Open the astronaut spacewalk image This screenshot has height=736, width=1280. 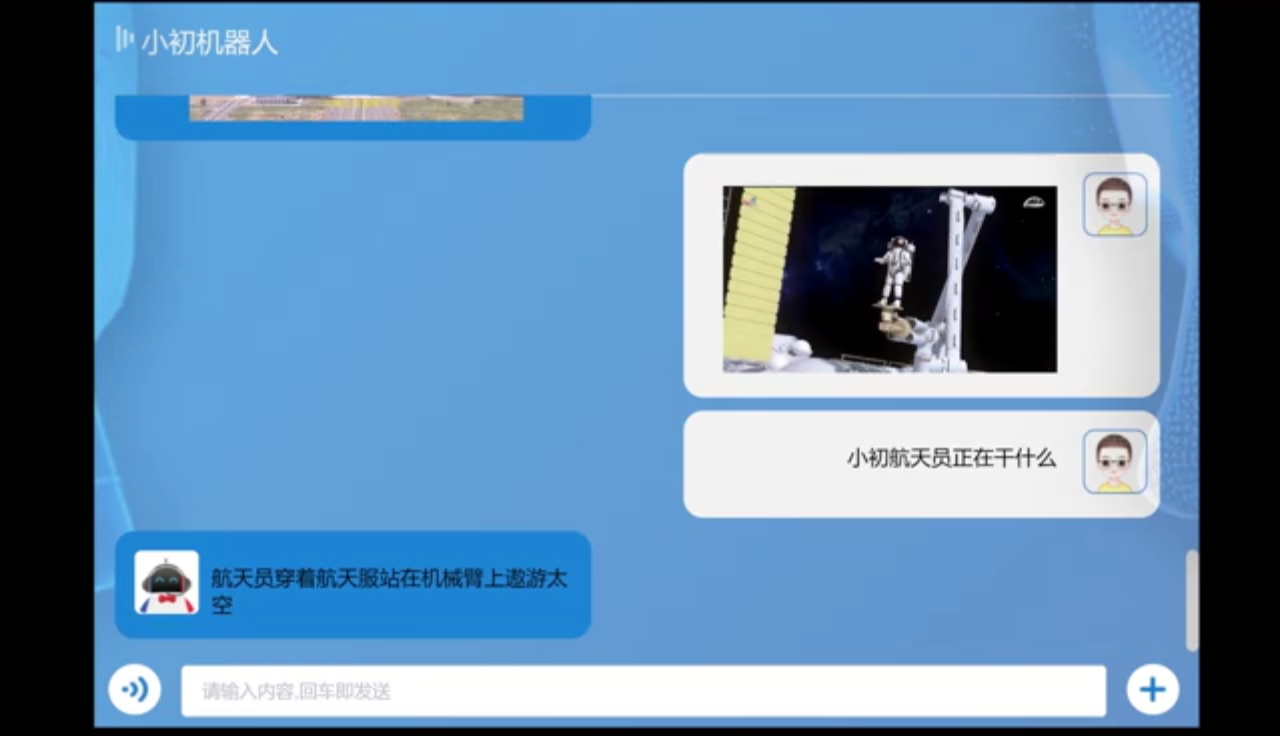889,279
